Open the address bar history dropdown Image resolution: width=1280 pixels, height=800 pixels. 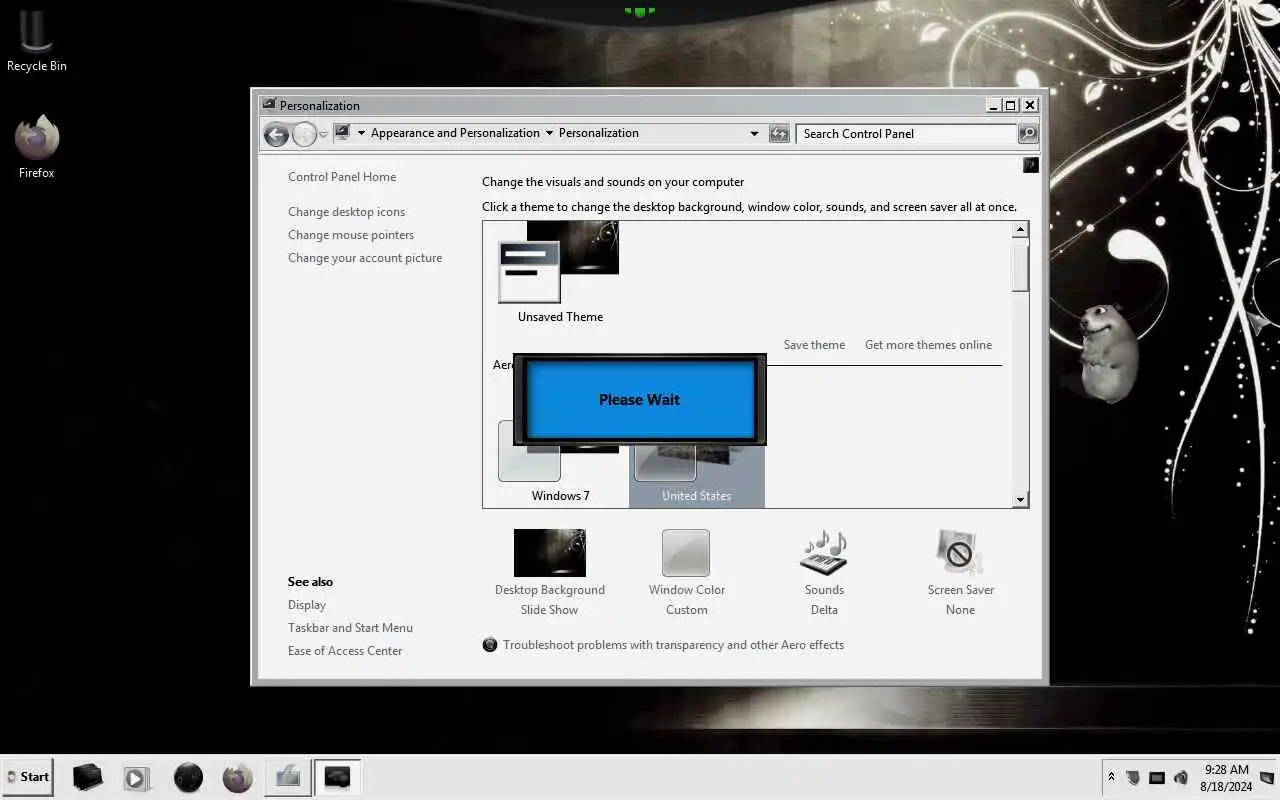(x=754, y=133)
